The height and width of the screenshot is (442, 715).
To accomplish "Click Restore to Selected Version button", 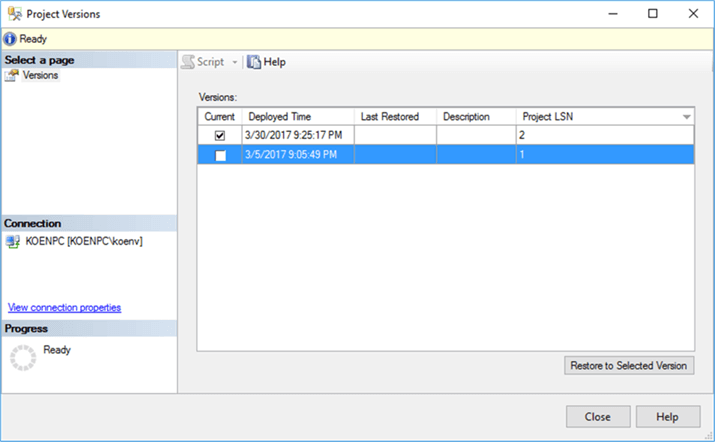I will pos(629,366).
